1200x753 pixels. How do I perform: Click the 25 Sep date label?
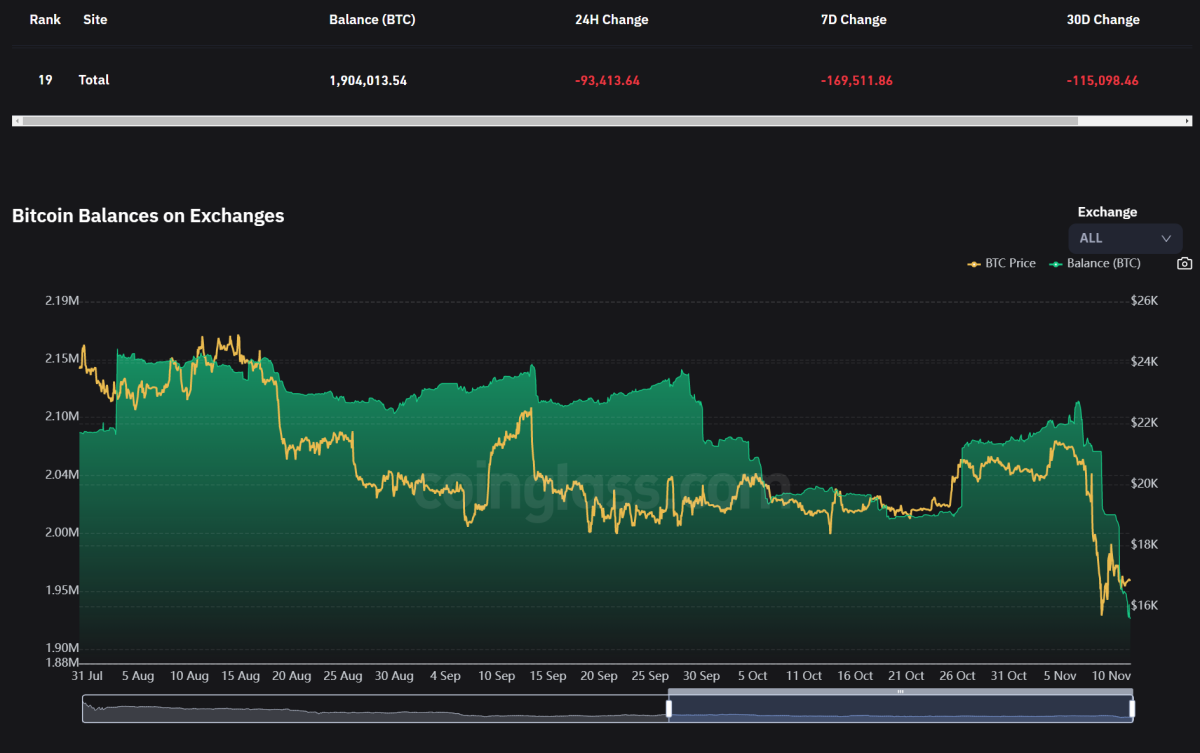(651, 676)
